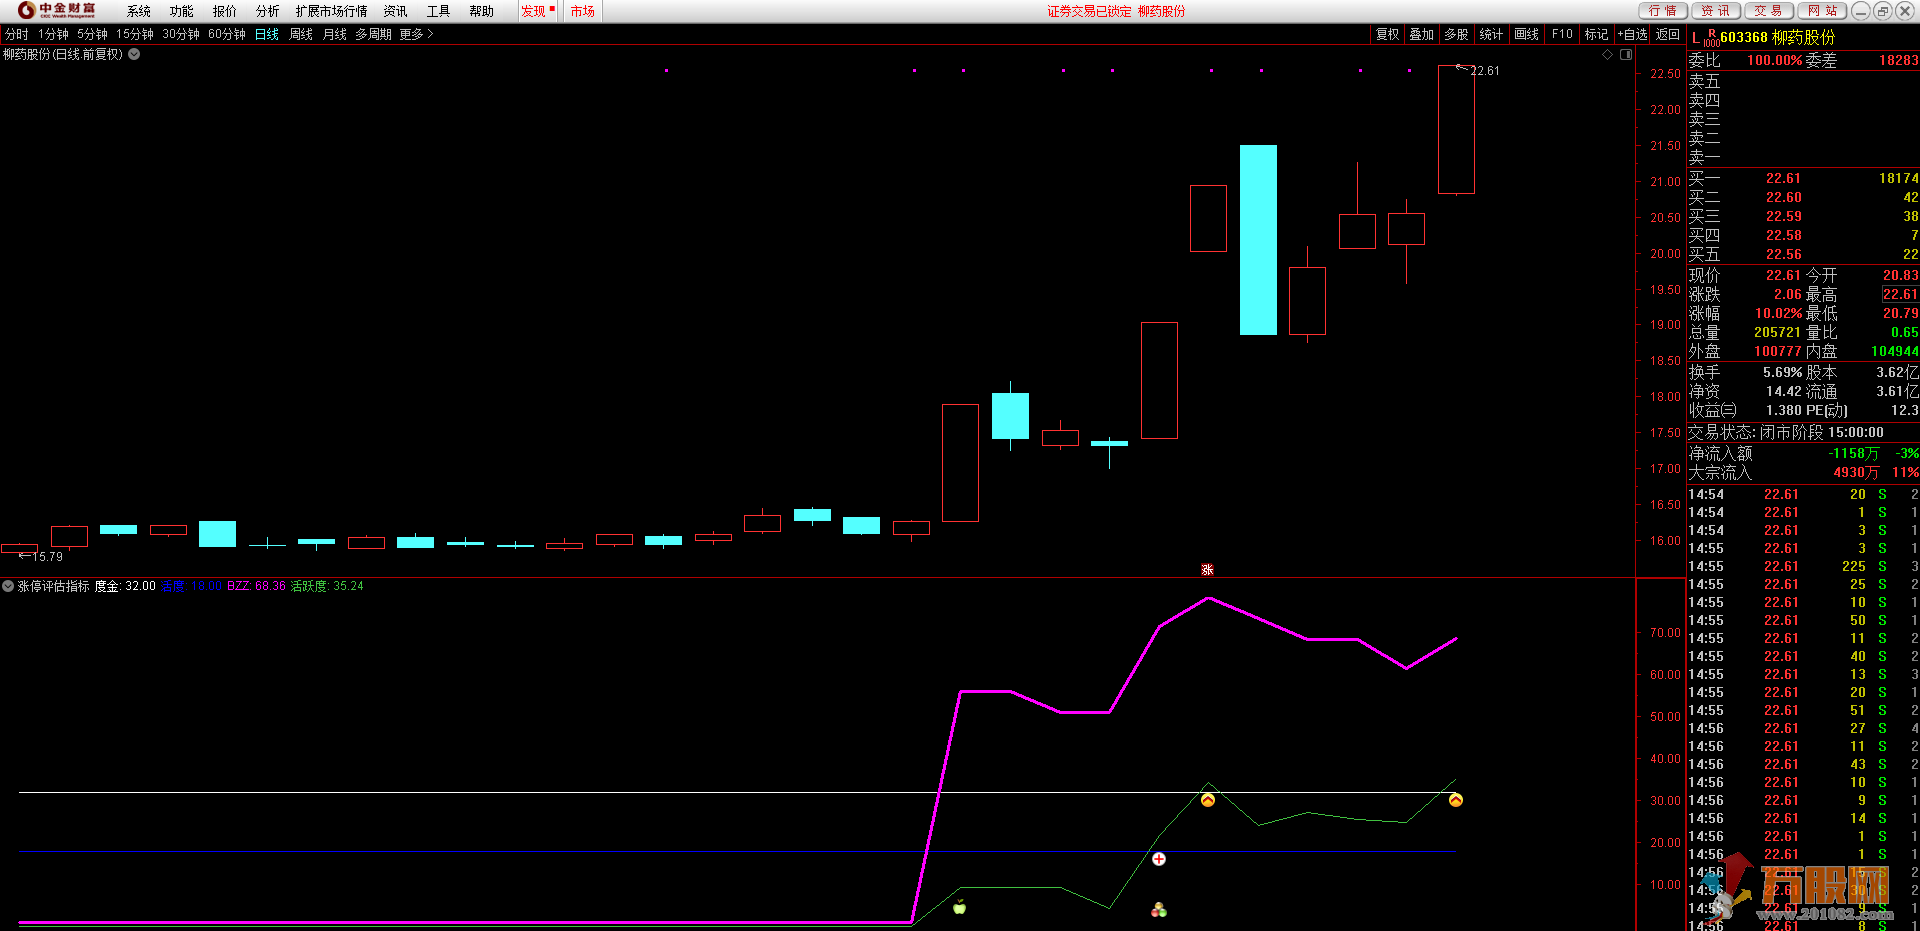Open the 分析 menu
This screenshot has width=1920, height=931.
(268, 11)
